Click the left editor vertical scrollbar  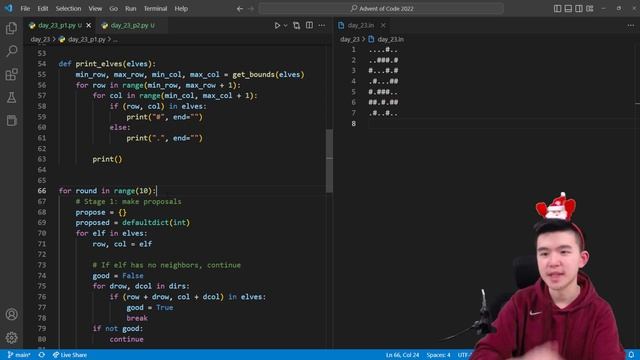coord(329,161)
